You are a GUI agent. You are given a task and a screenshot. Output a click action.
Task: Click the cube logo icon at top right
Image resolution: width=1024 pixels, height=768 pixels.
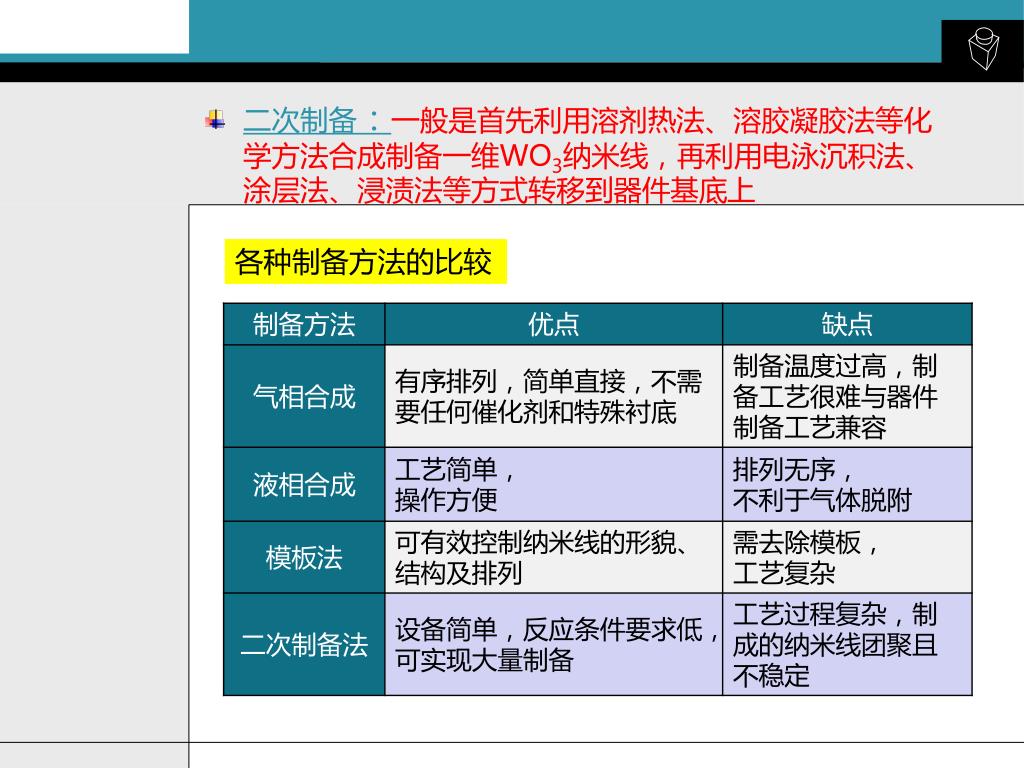[984, 48]
